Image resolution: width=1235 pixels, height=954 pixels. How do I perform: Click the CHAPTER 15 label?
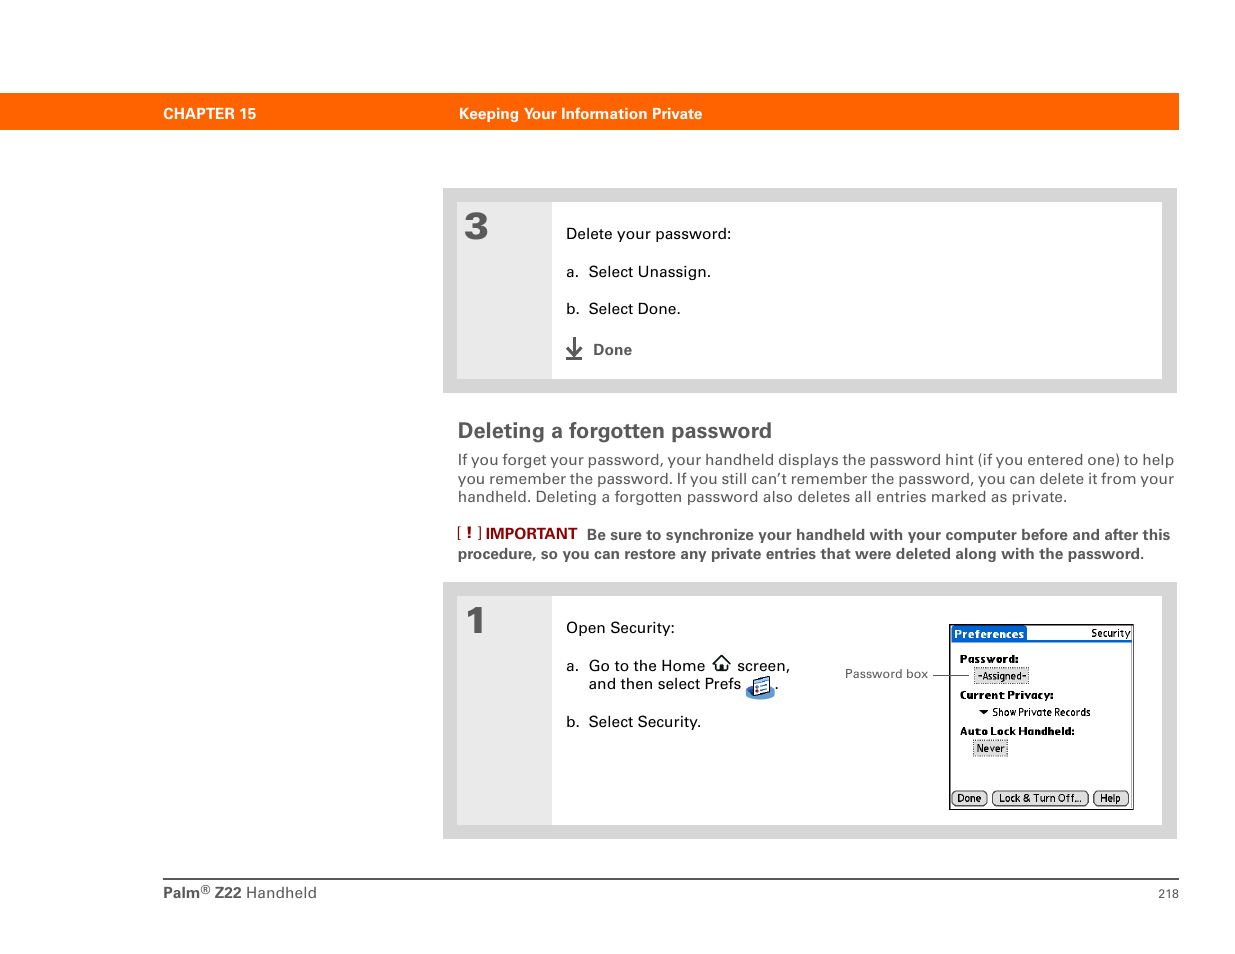click(x=209, y=114)
